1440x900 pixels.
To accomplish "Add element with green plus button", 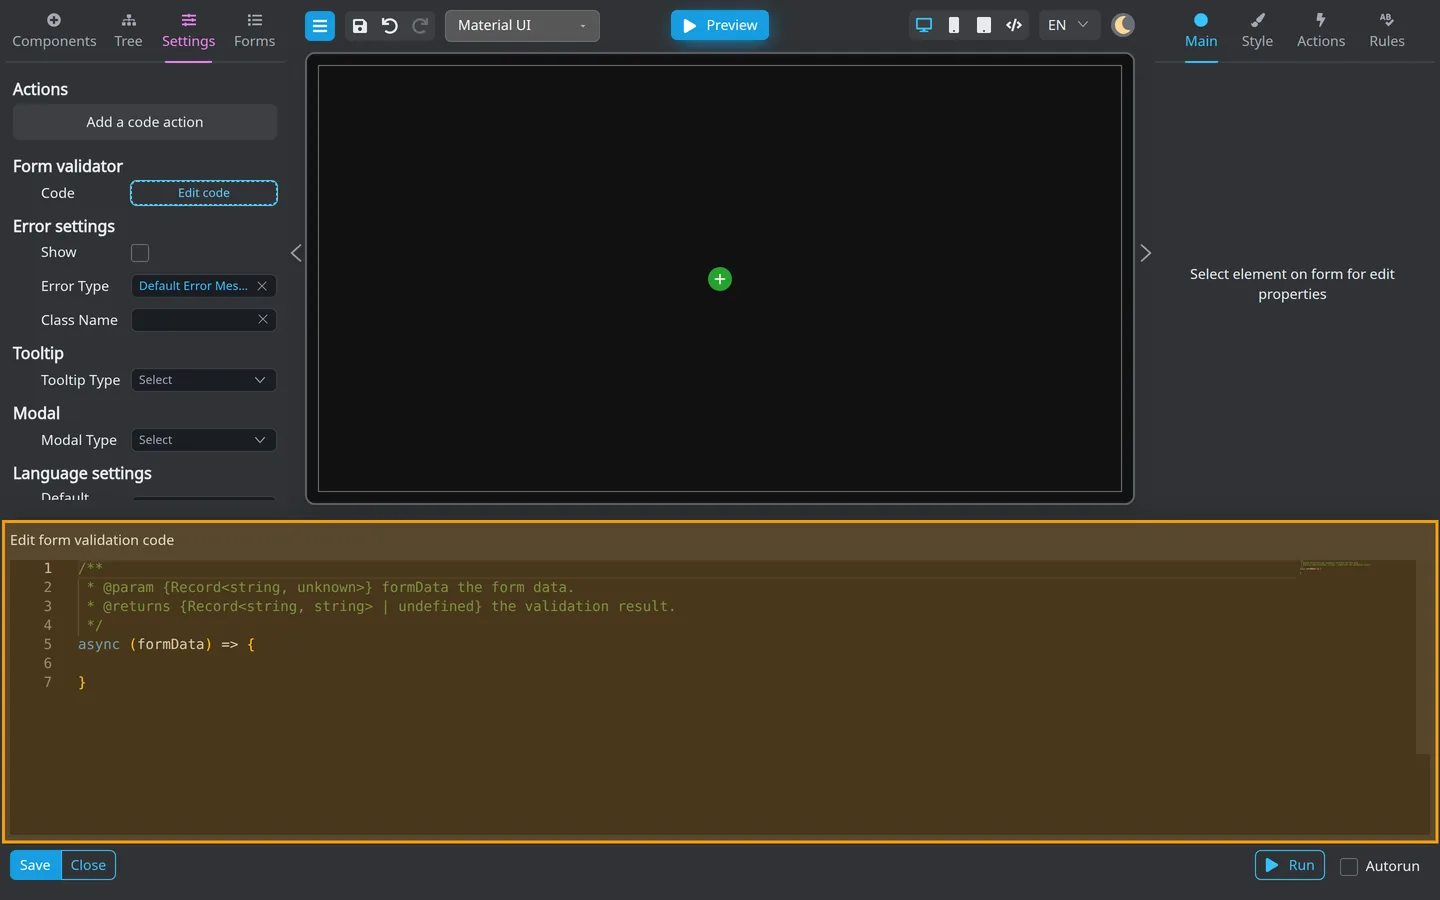I will (720, 279).
